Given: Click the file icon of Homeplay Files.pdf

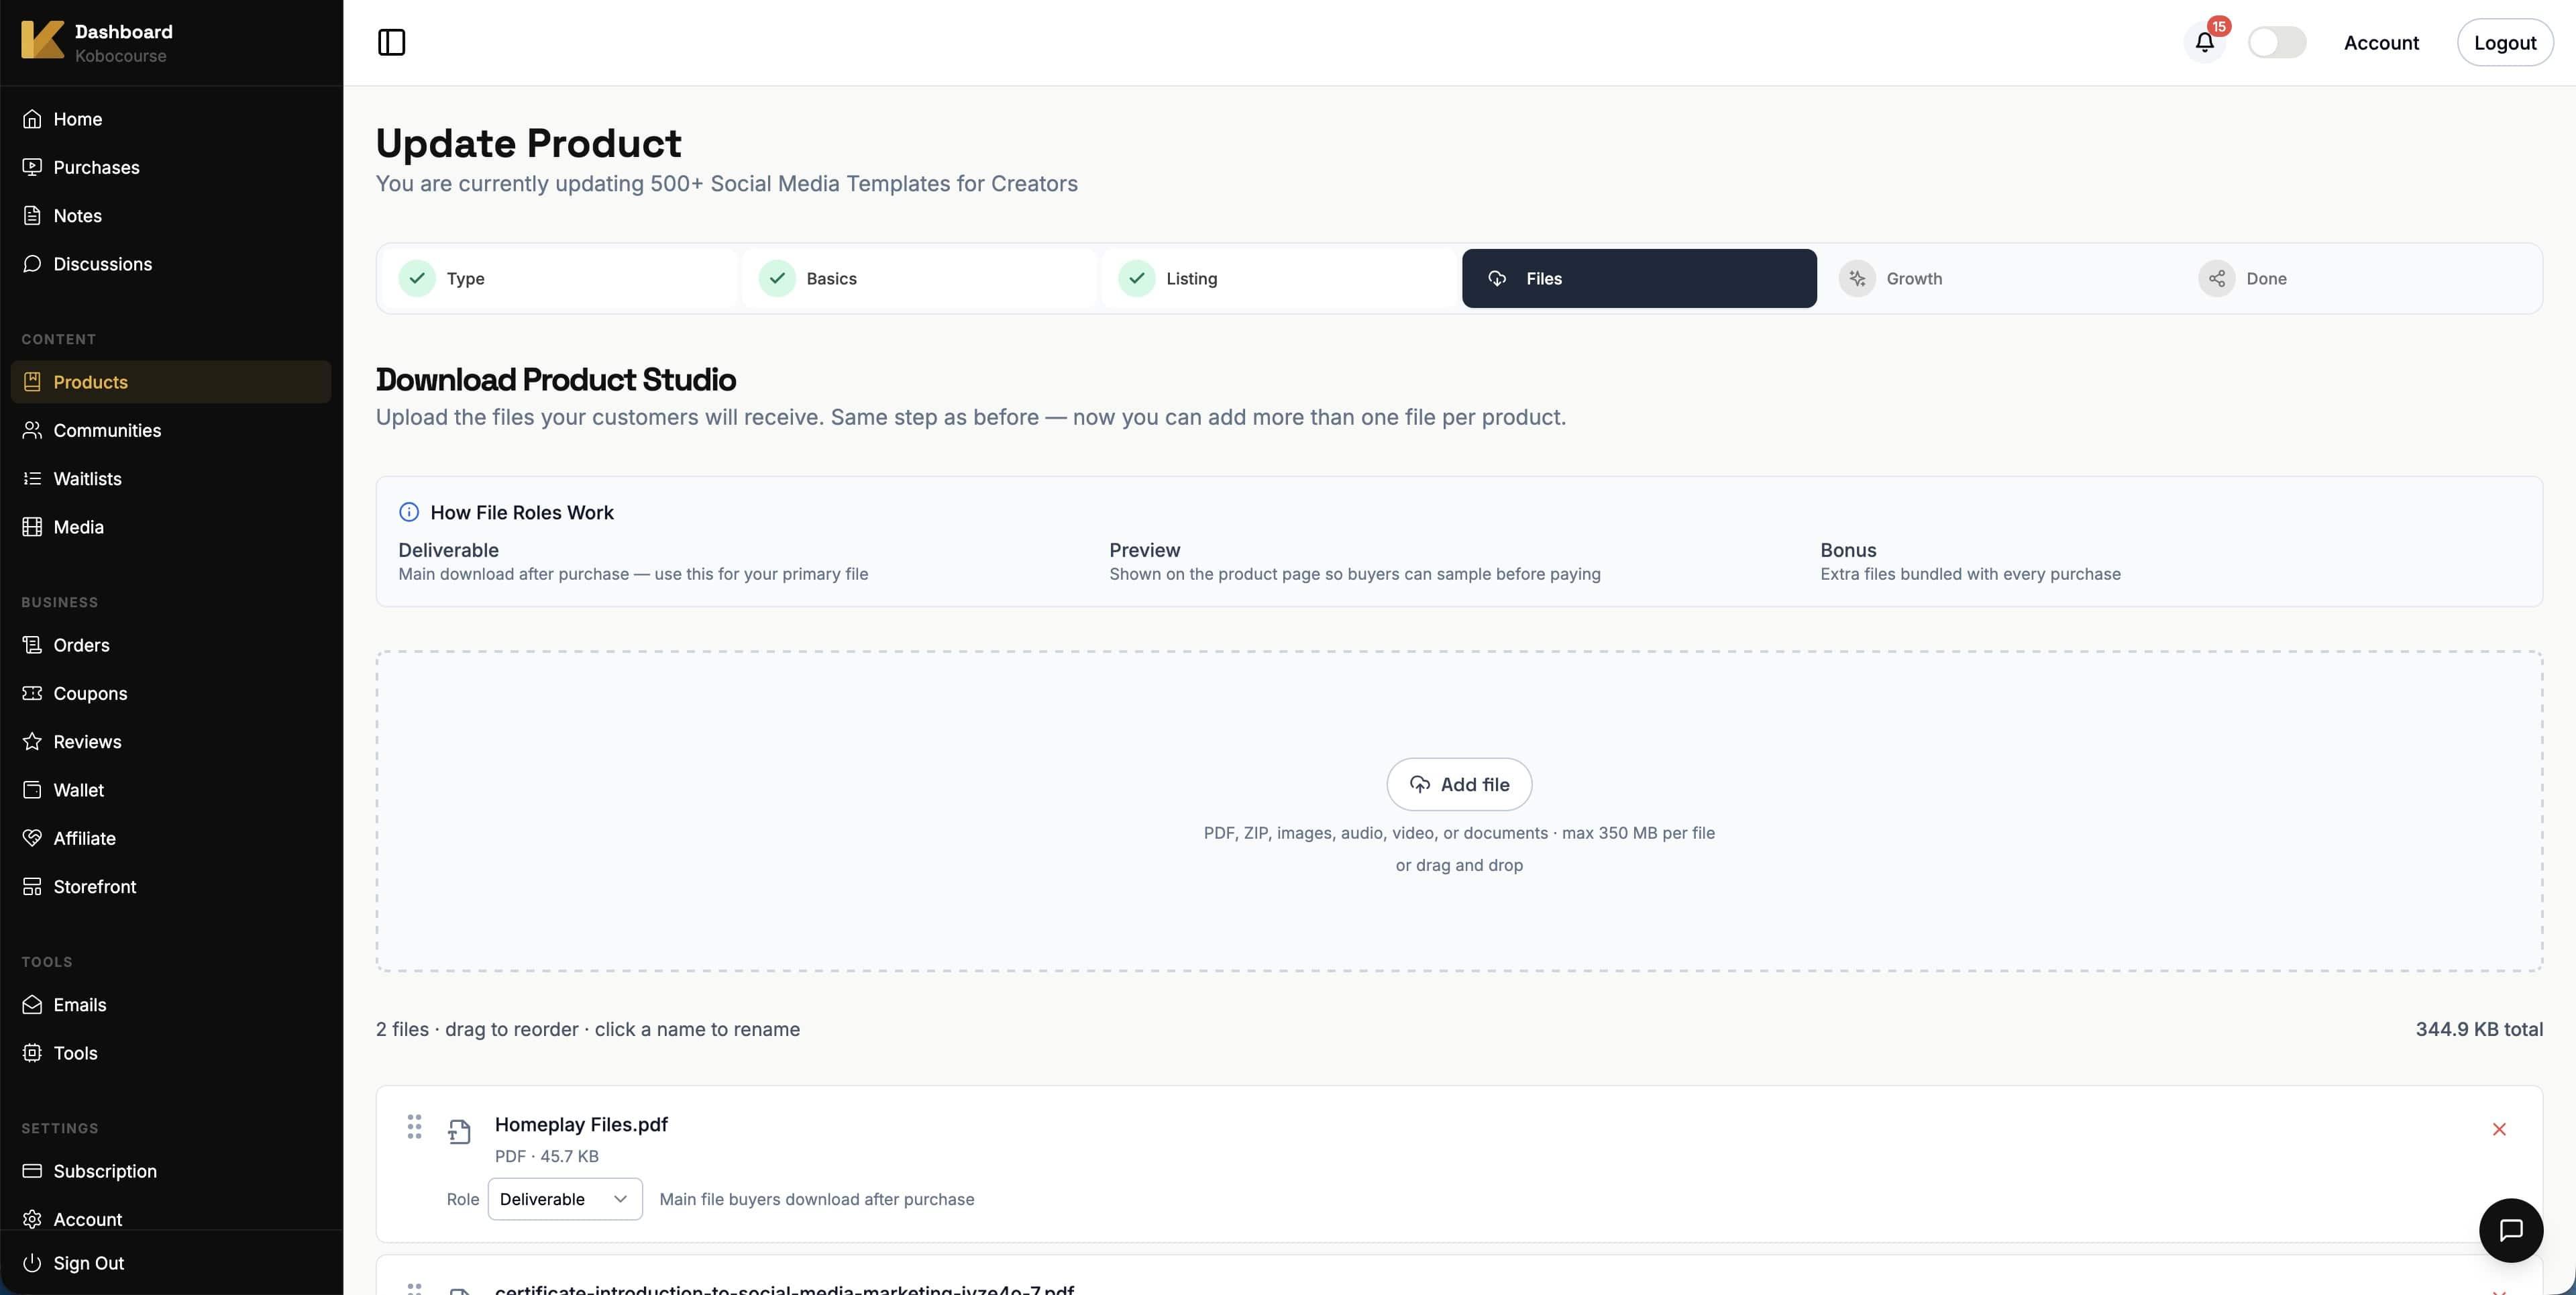Looking at the screenshot, I should 459,1132.
